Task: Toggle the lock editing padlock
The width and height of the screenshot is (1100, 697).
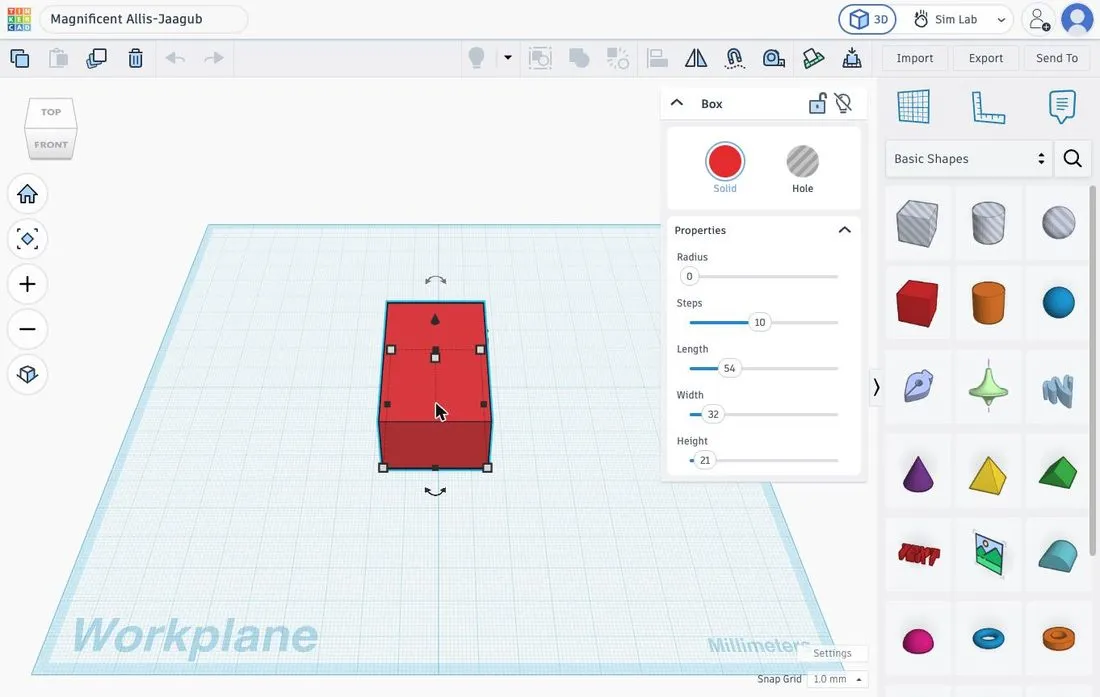Action: click(x=817, y=104)
